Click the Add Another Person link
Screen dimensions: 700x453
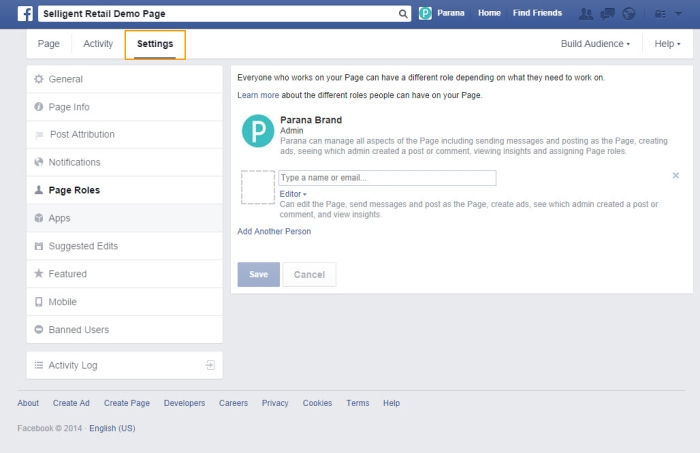[274, 231]
